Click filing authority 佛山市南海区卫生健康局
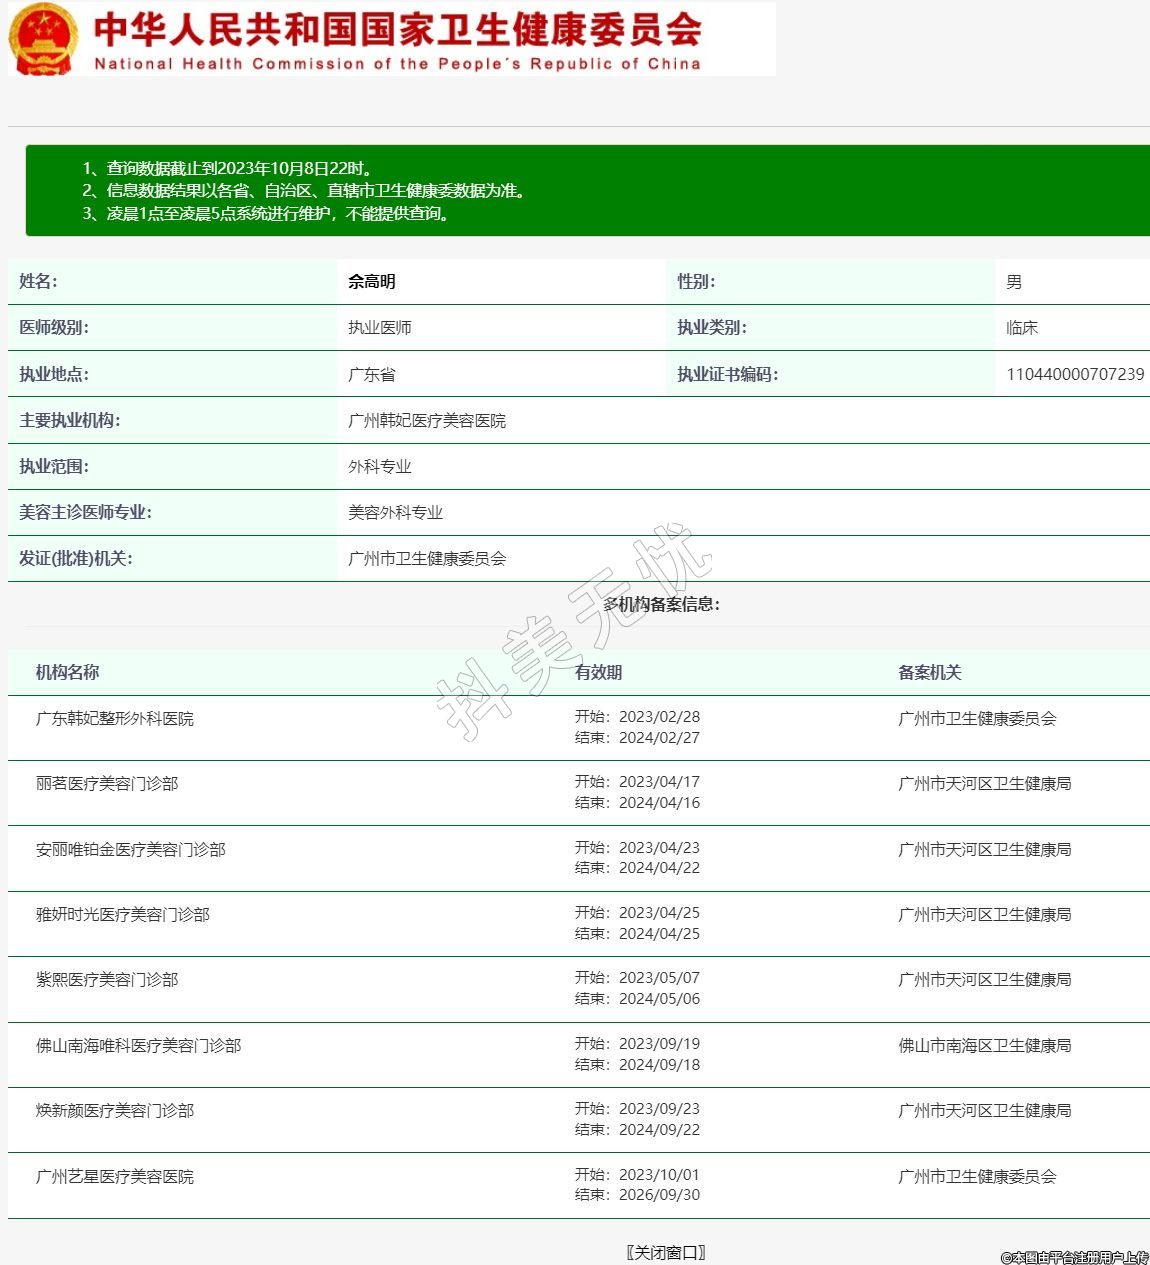 [984, 1046]
